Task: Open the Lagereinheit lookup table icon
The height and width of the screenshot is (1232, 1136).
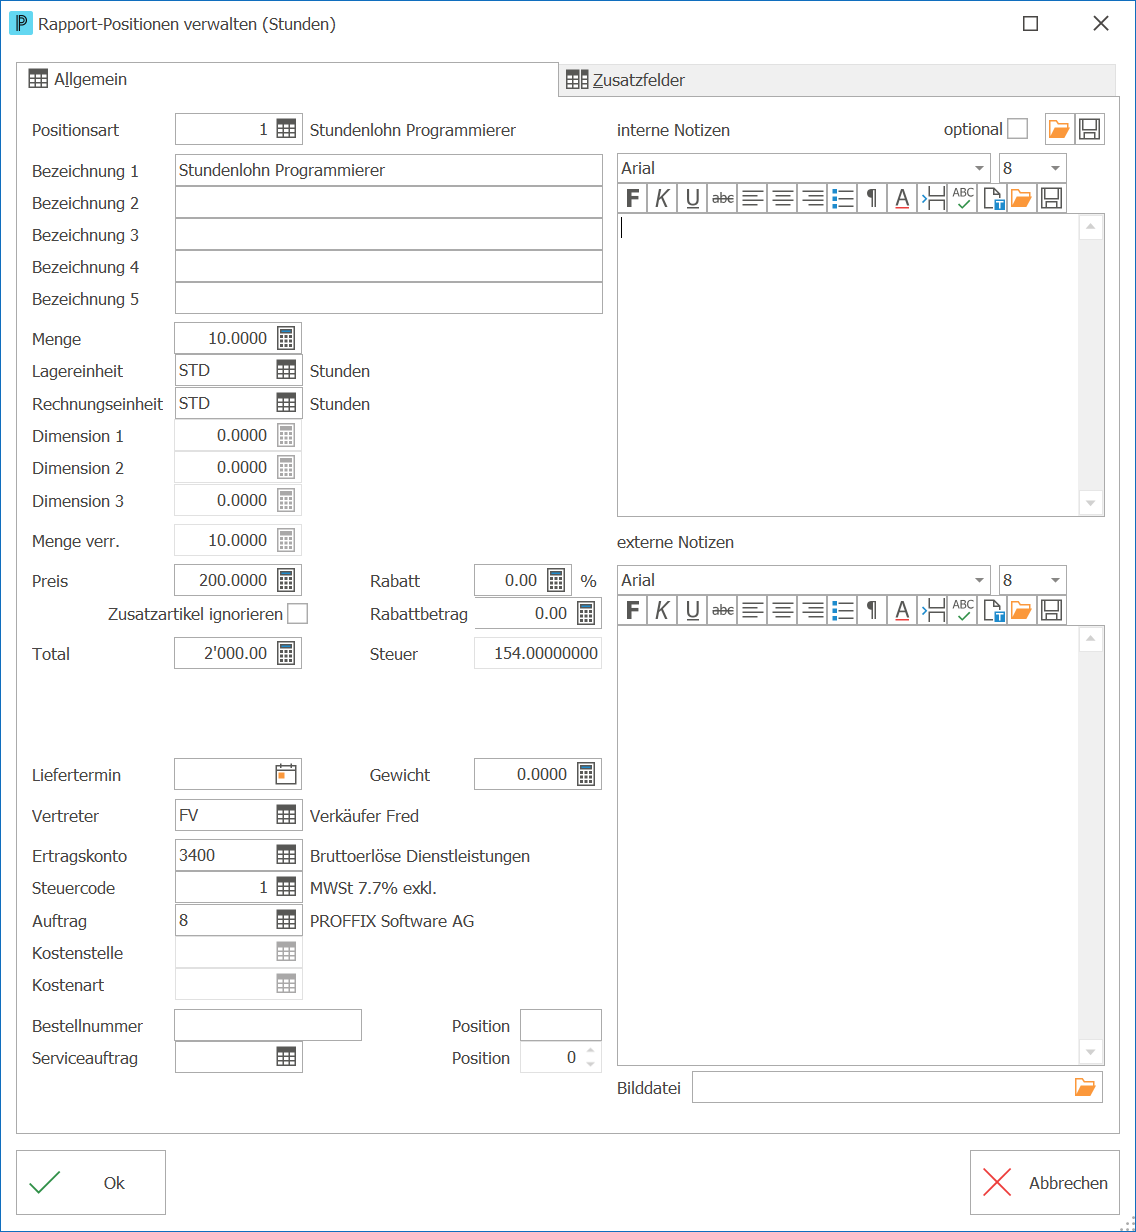Action: click(286, 370)
